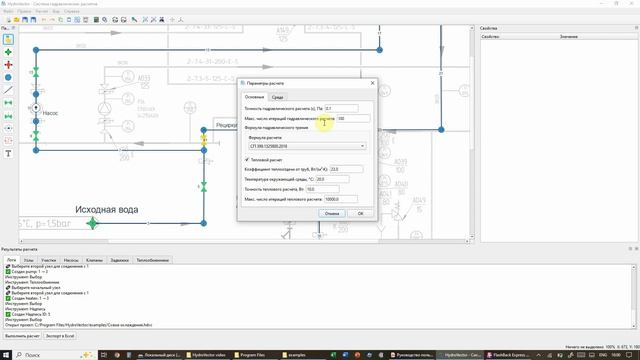Open the Формула расчета dropdown

point(307,146)
